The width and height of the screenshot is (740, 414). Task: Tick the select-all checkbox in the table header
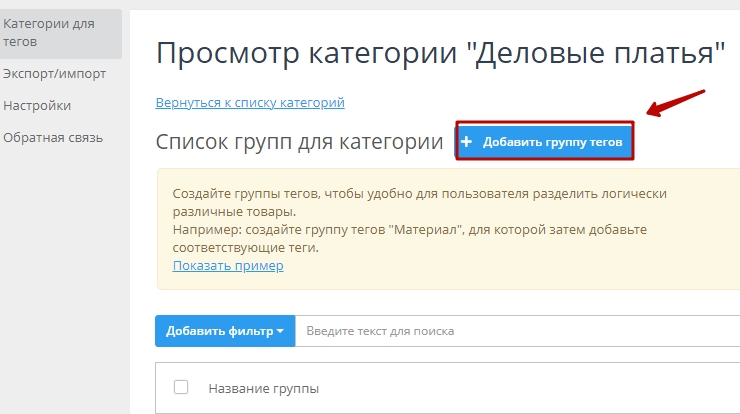181,387
